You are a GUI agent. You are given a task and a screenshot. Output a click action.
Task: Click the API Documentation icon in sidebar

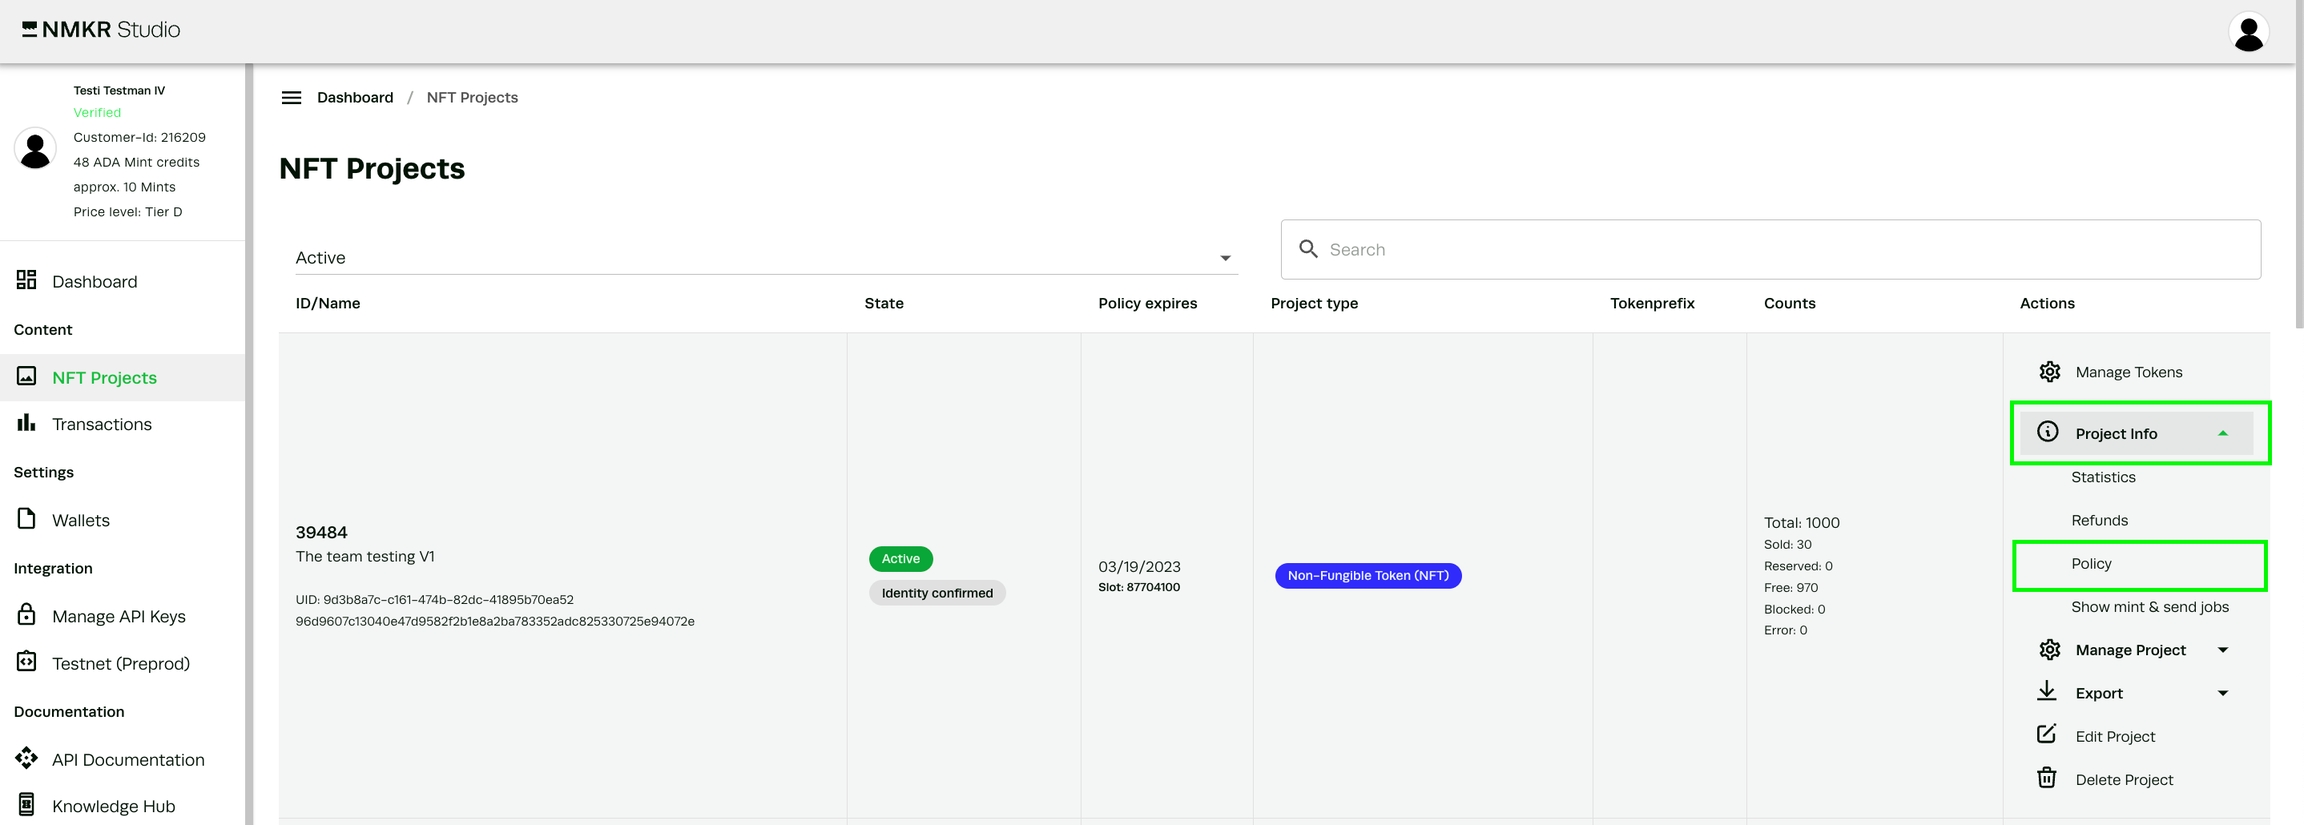click(27, 758)
